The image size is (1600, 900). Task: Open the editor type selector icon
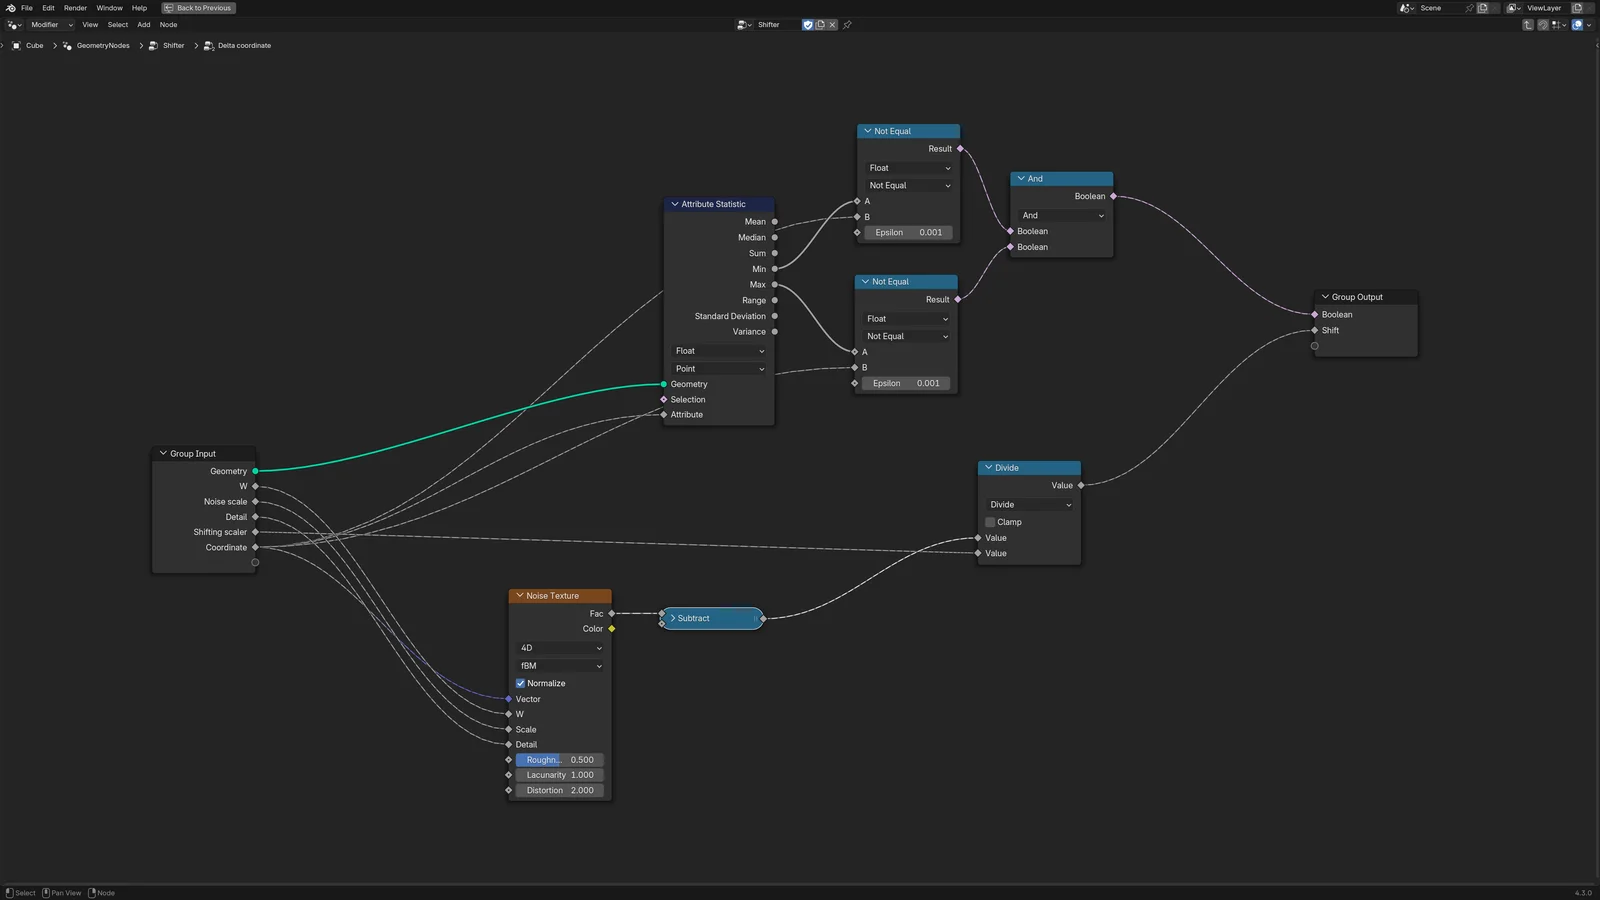14,25
